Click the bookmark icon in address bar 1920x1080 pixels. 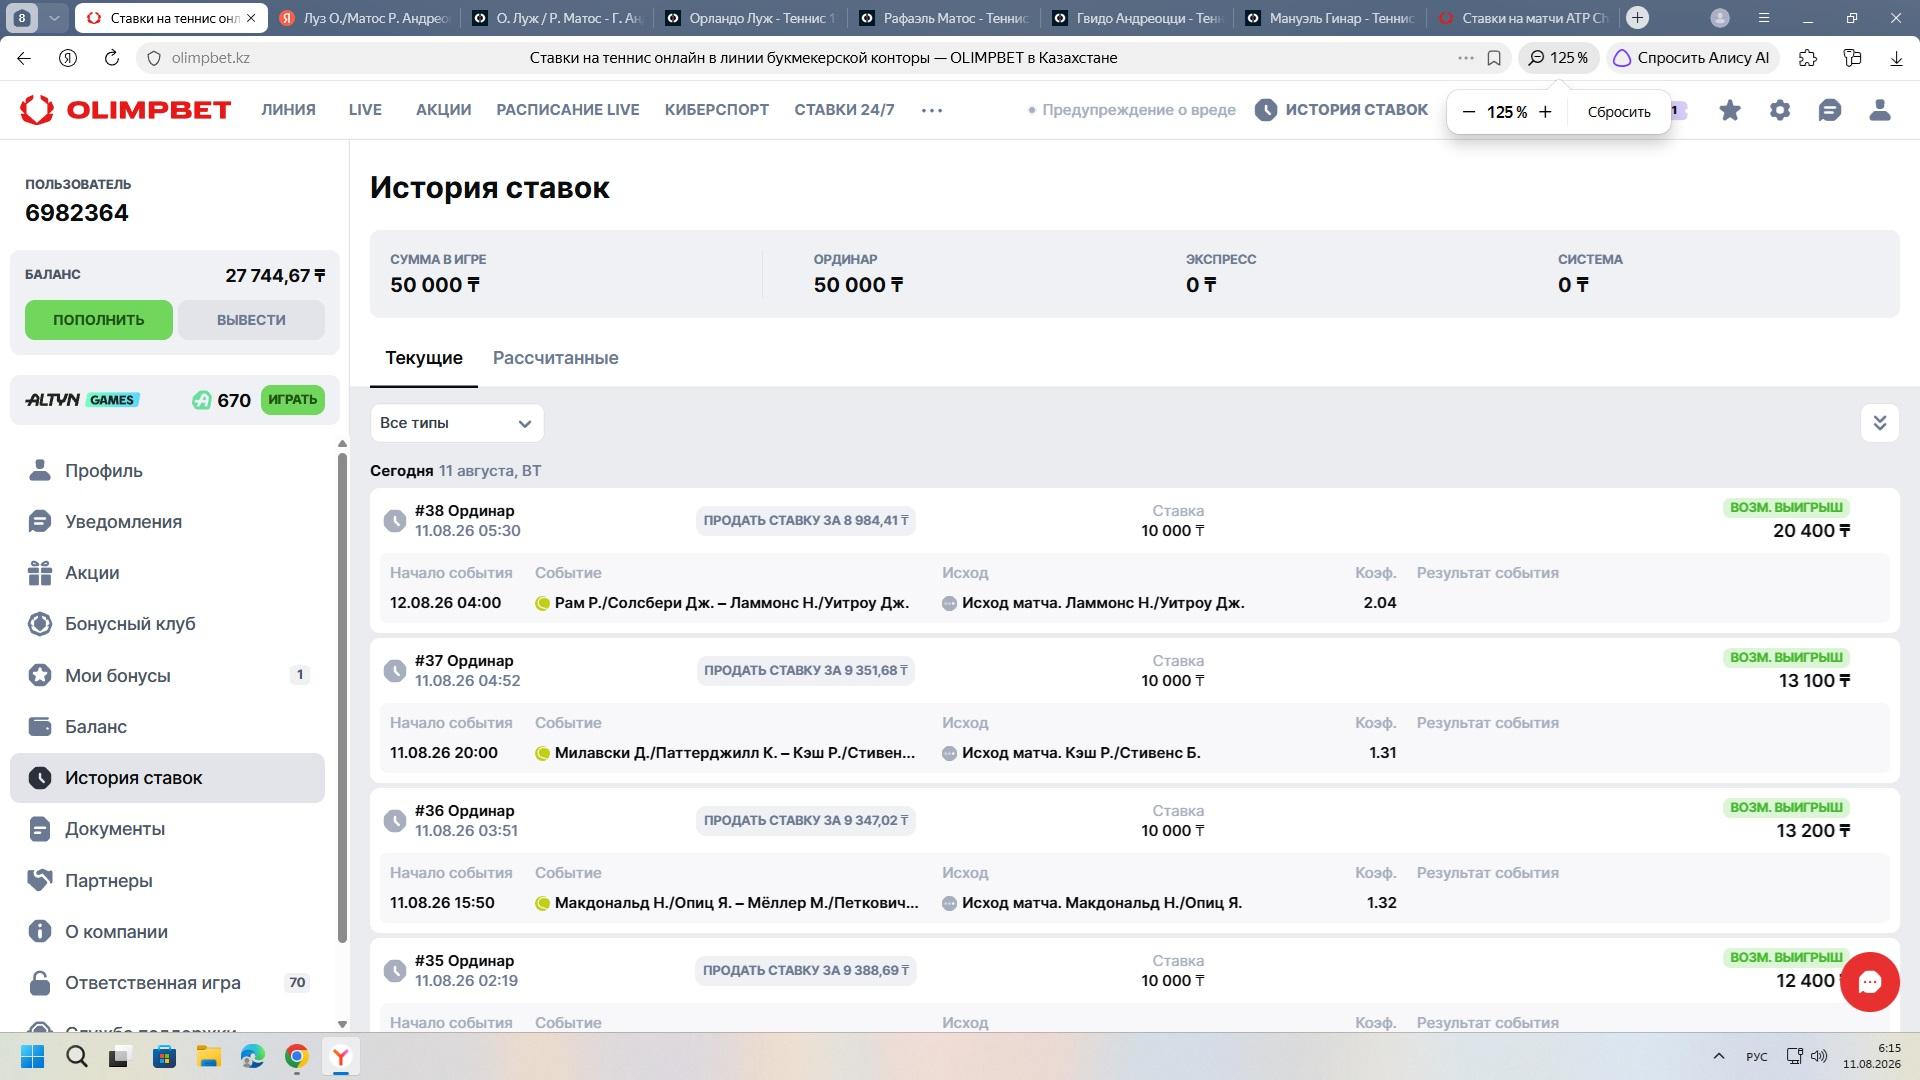pyautogui.click(x=1494, y=58)
